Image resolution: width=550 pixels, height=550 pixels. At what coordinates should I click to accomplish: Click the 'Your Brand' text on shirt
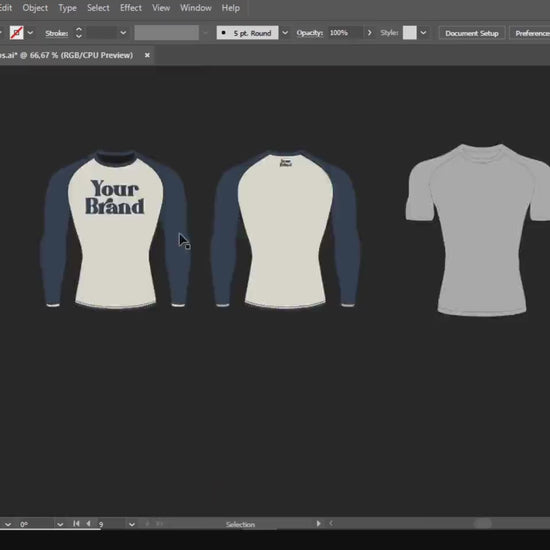click(115, 197)
